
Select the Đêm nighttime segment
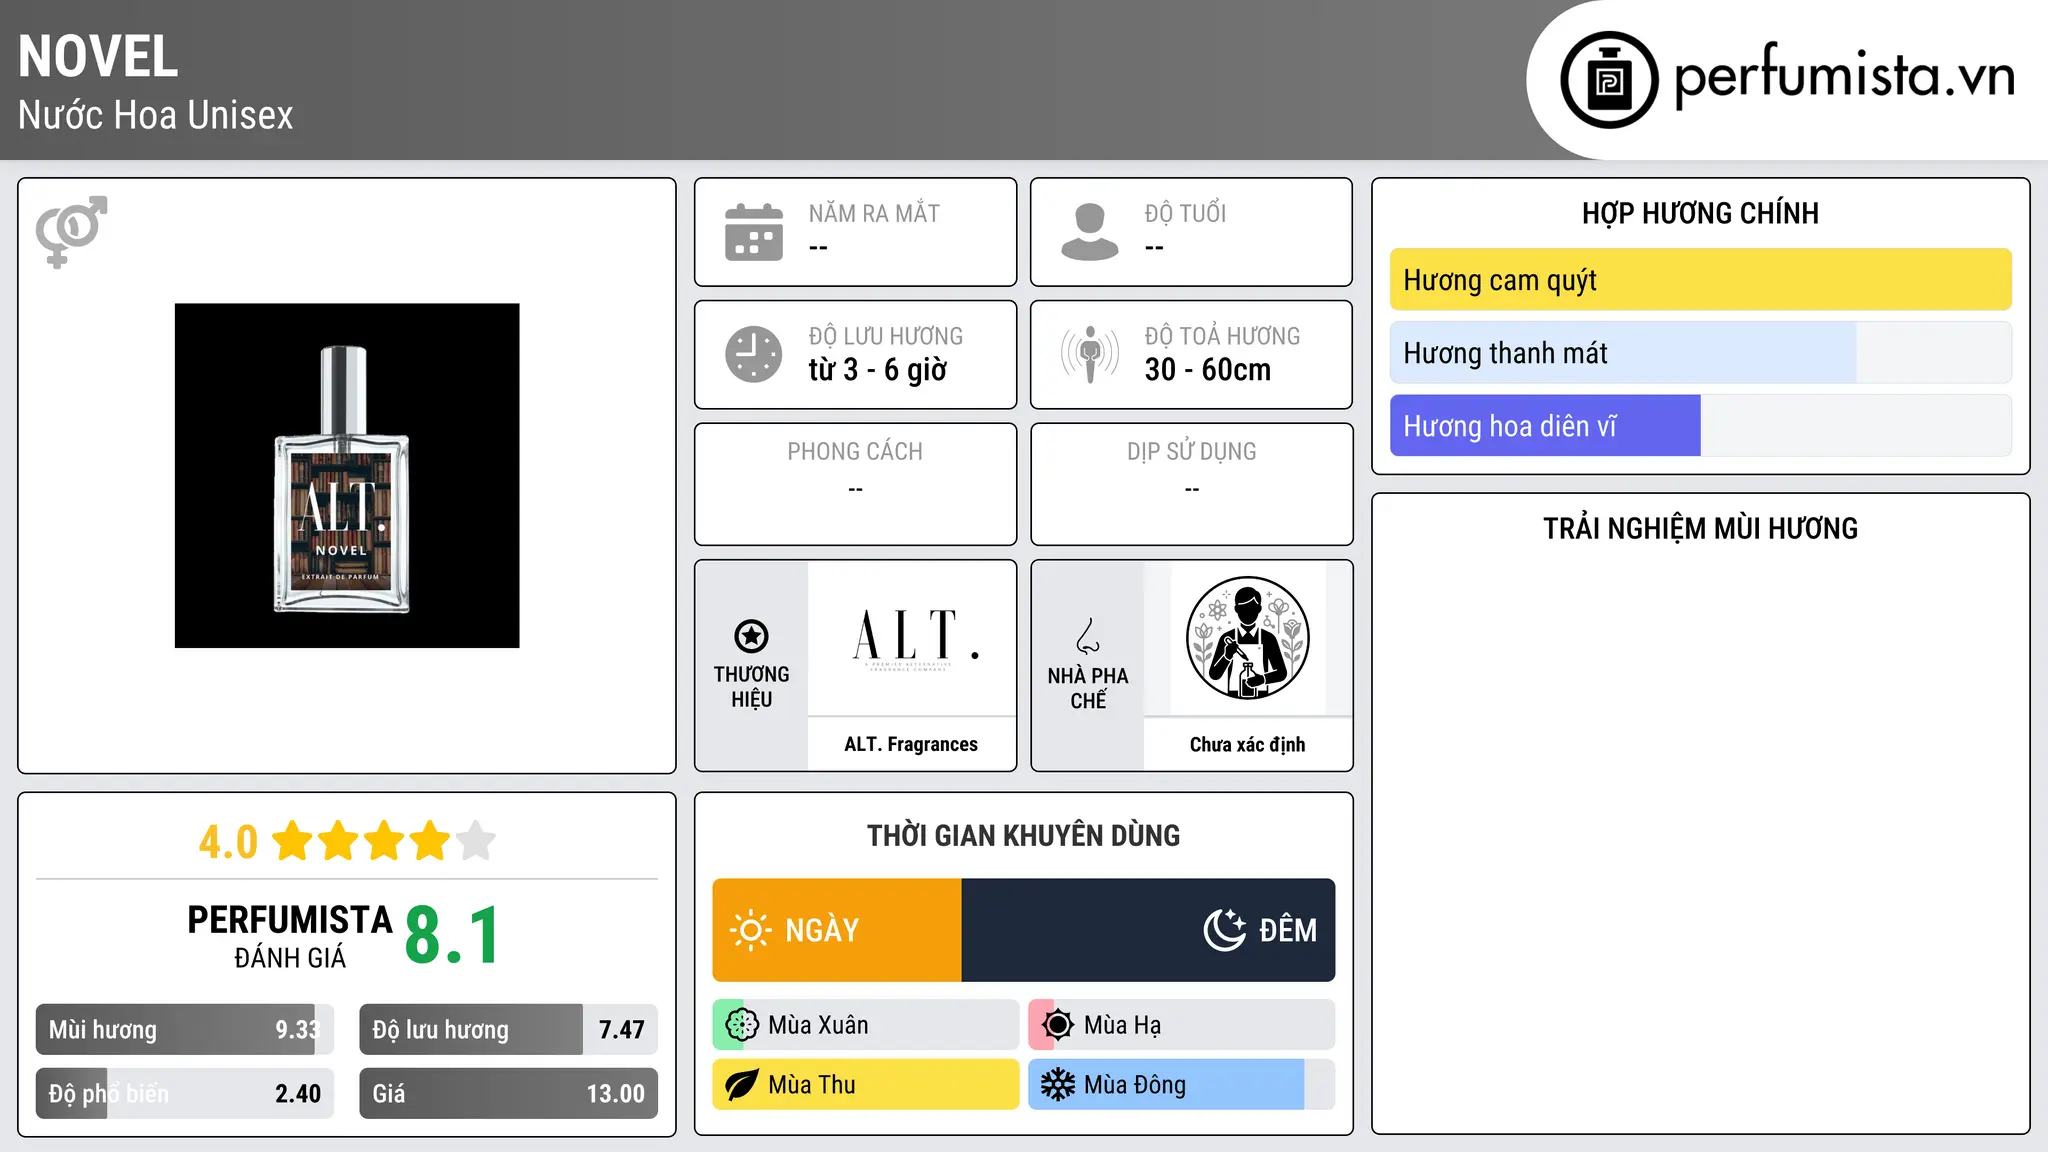point(1148,930)
